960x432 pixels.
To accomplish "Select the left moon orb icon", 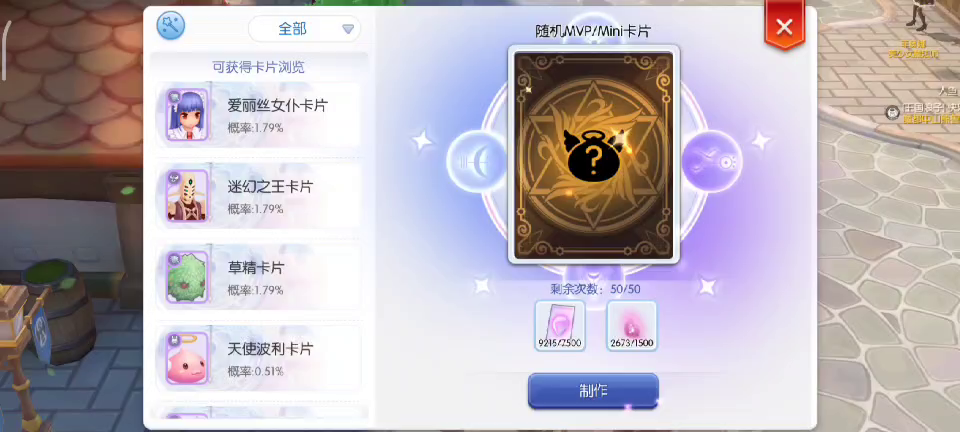I will pyautogui.click(x=476, y=162).
